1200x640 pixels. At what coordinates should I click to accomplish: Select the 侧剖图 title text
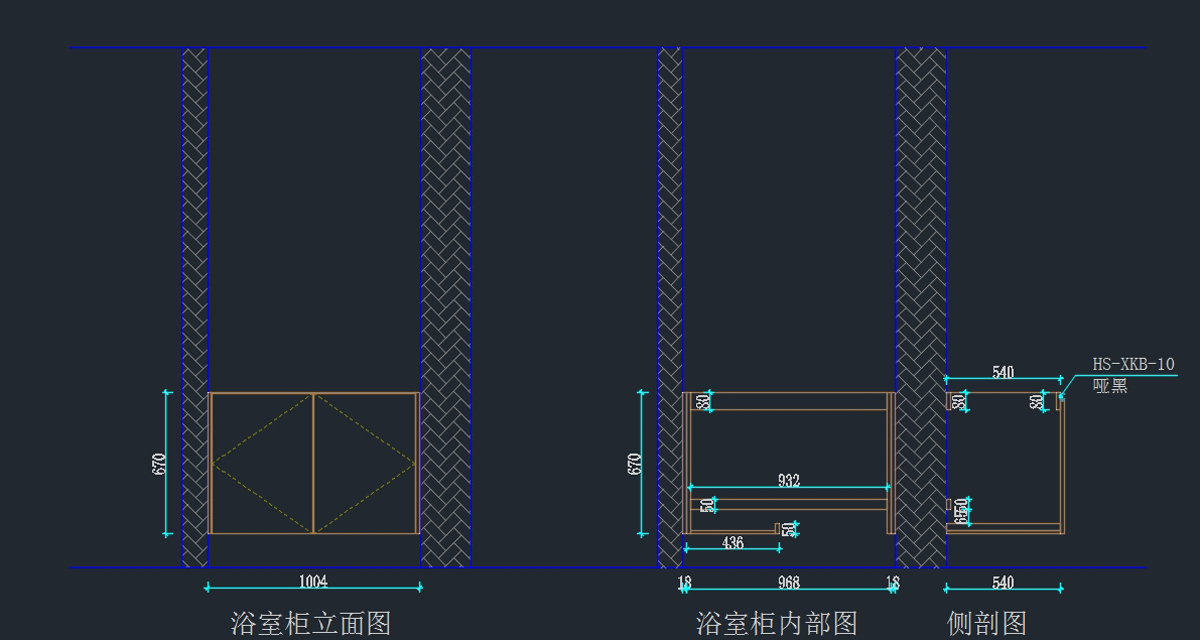coord(987,624)
